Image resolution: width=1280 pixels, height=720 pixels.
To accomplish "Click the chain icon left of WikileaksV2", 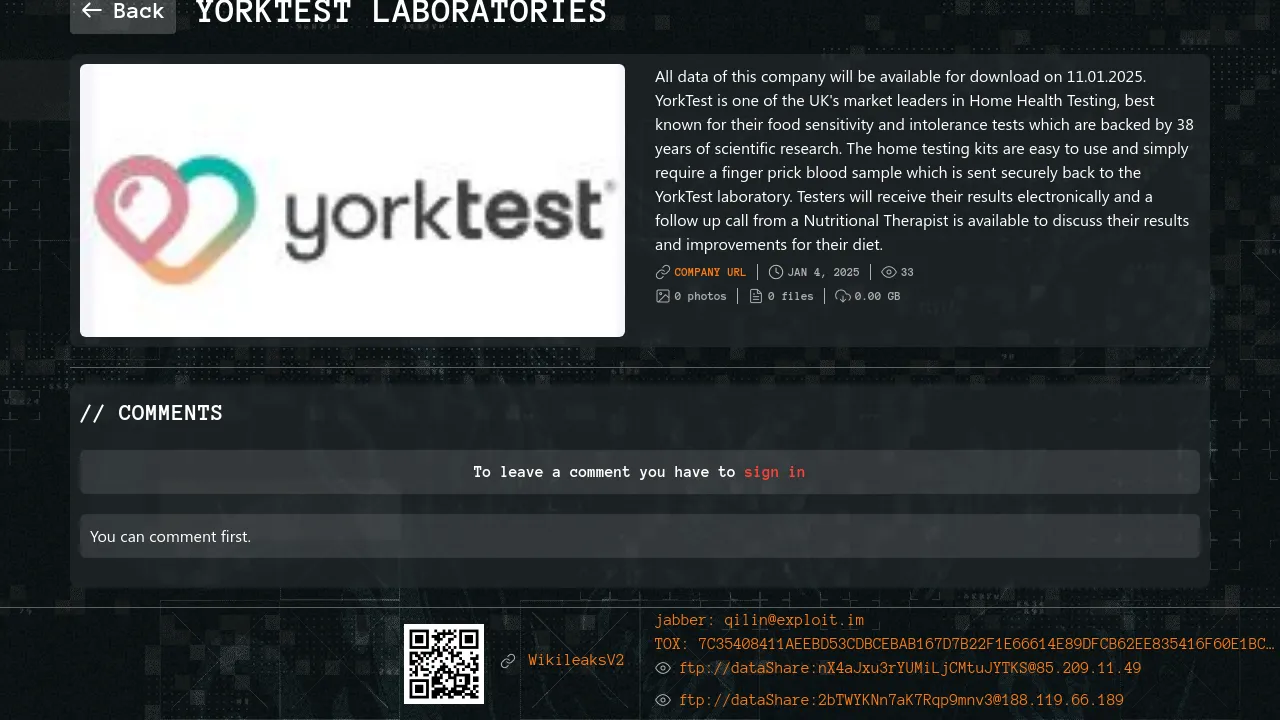I will [508, 661].
